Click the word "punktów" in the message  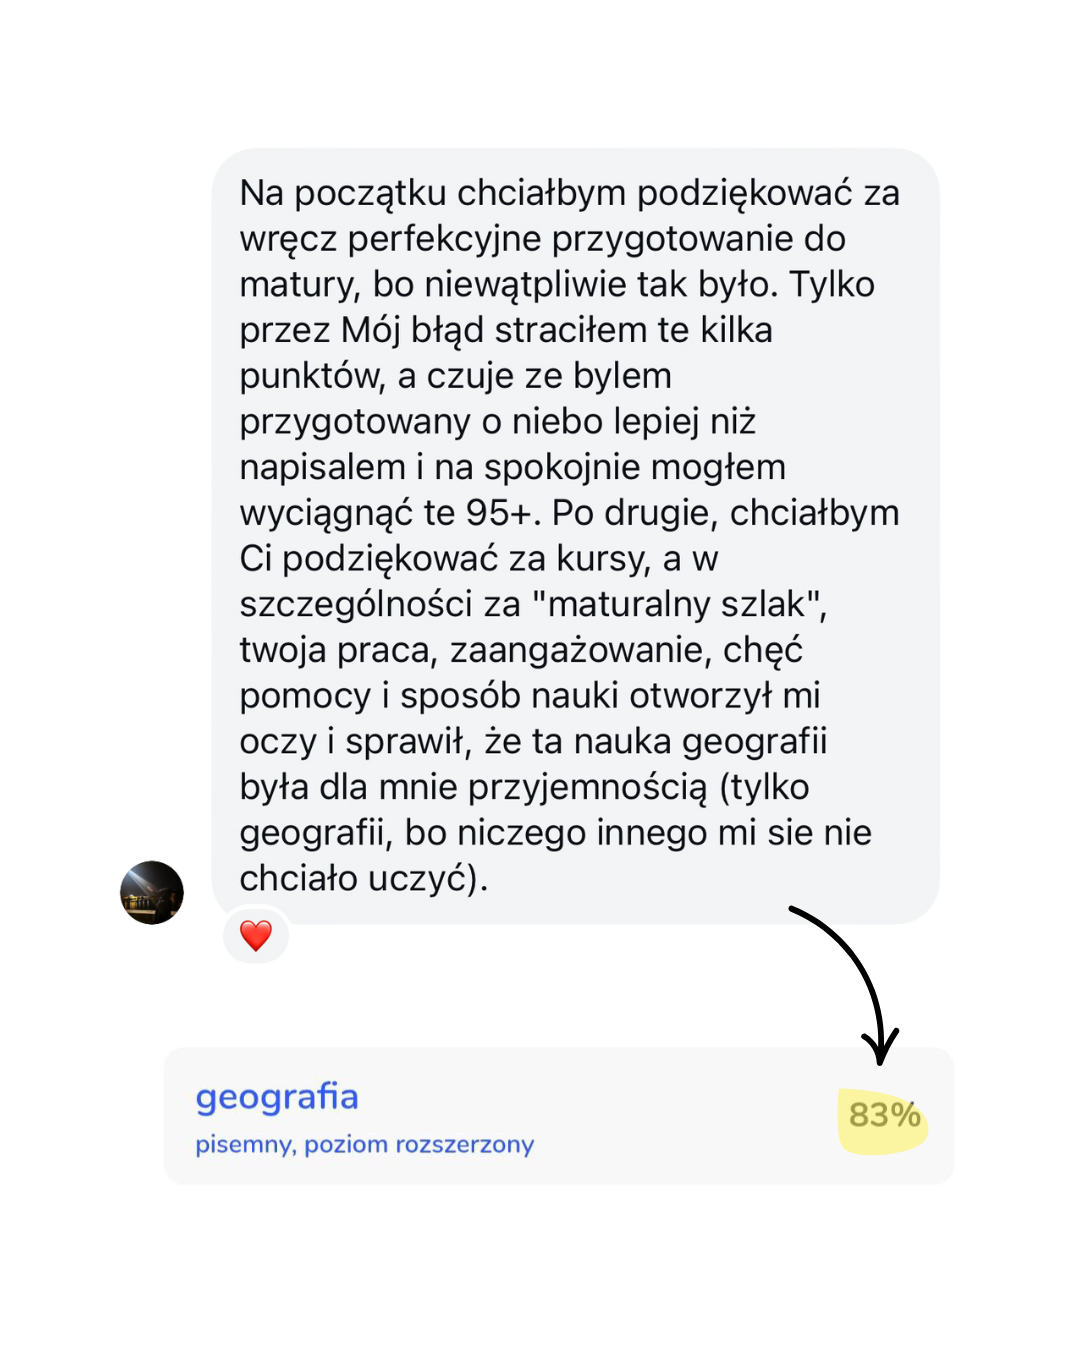point(311,376)
